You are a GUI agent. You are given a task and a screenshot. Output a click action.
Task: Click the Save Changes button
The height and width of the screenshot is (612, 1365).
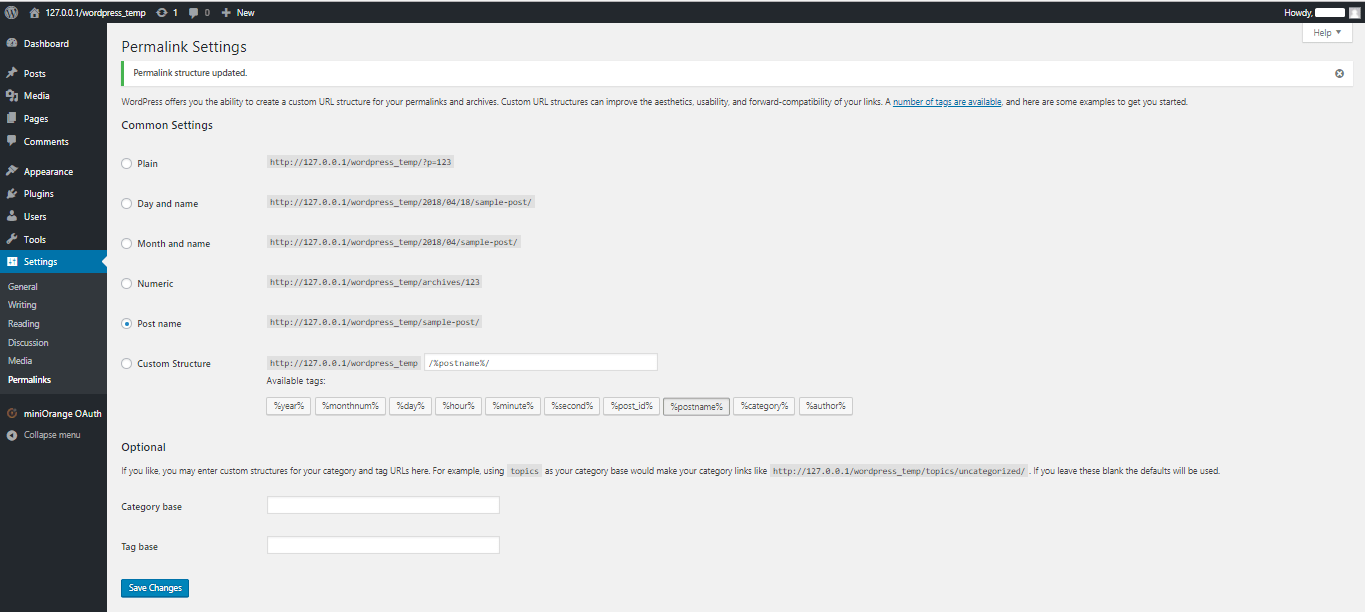[155, 588]
